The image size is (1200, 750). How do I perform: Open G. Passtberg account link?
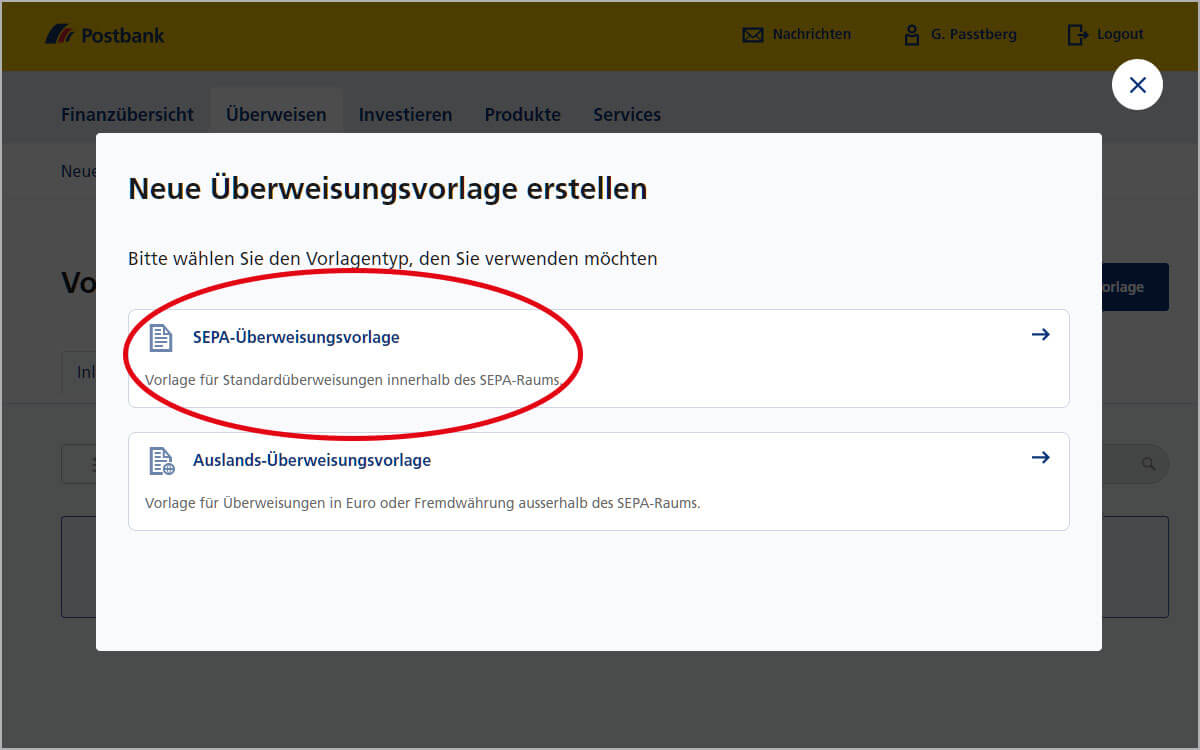coord(973,34)
